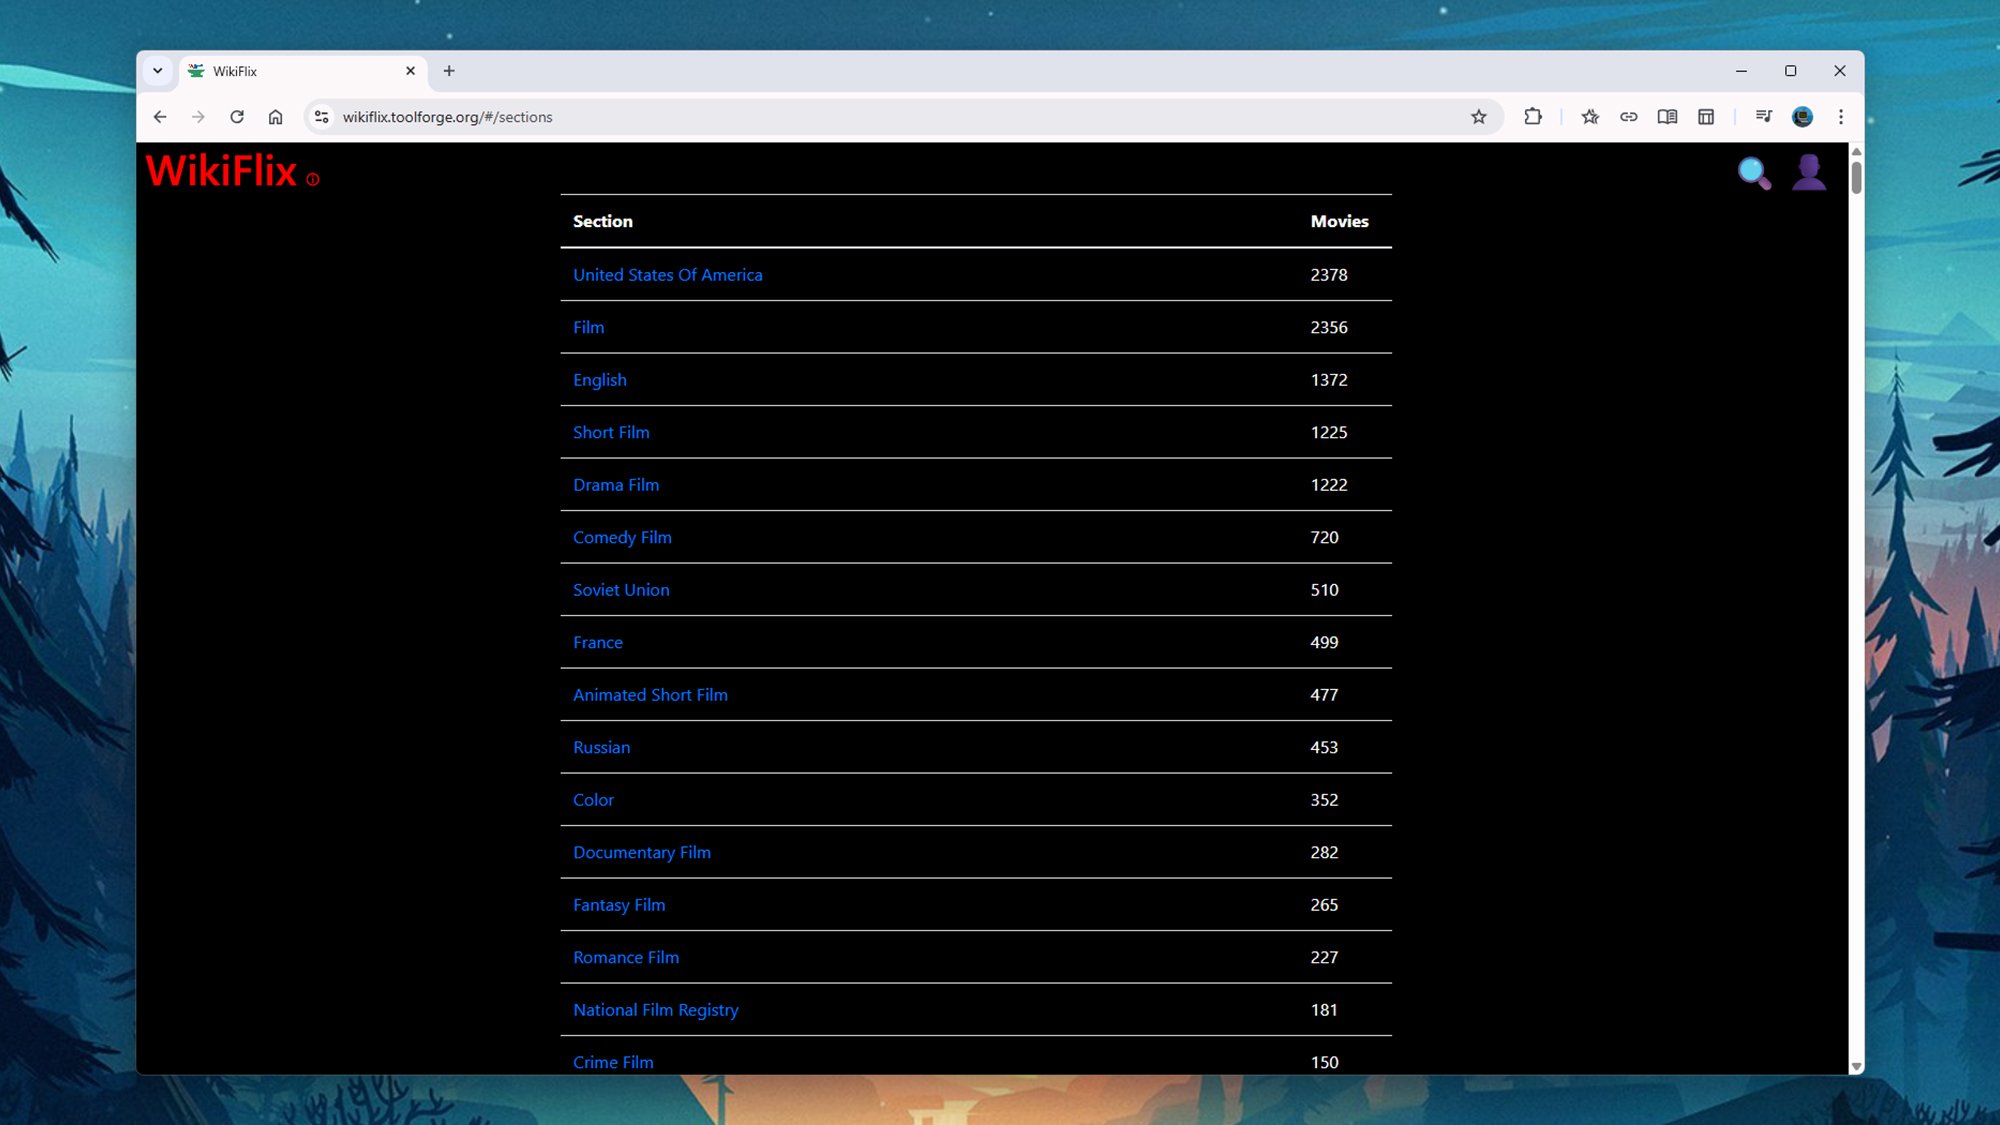The width and height of the screenshot is (2000, 1125).
Task: Click the National Film Registry link
Action: point(655,1009)
